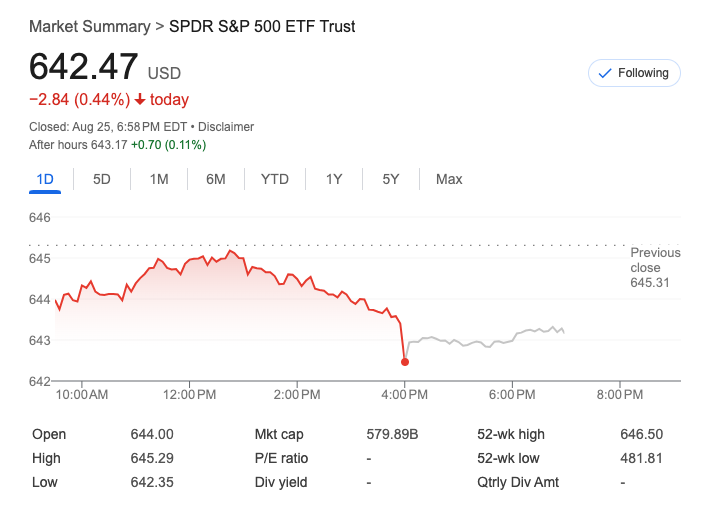Click the red 4:00 PM closing price dot
This screenshot has height=507, width=708.
(405, 361)
